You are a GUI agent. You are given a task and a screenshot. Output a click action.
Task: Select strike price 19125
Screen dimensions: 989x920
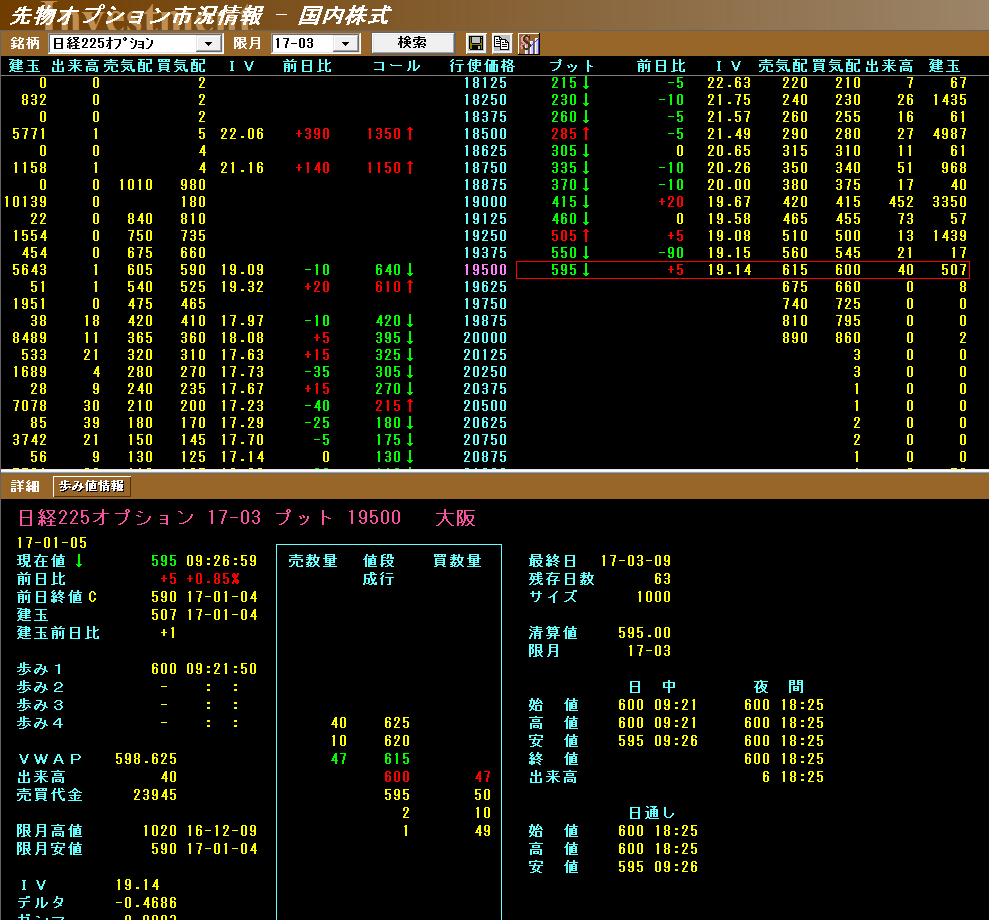click(485, 219)
